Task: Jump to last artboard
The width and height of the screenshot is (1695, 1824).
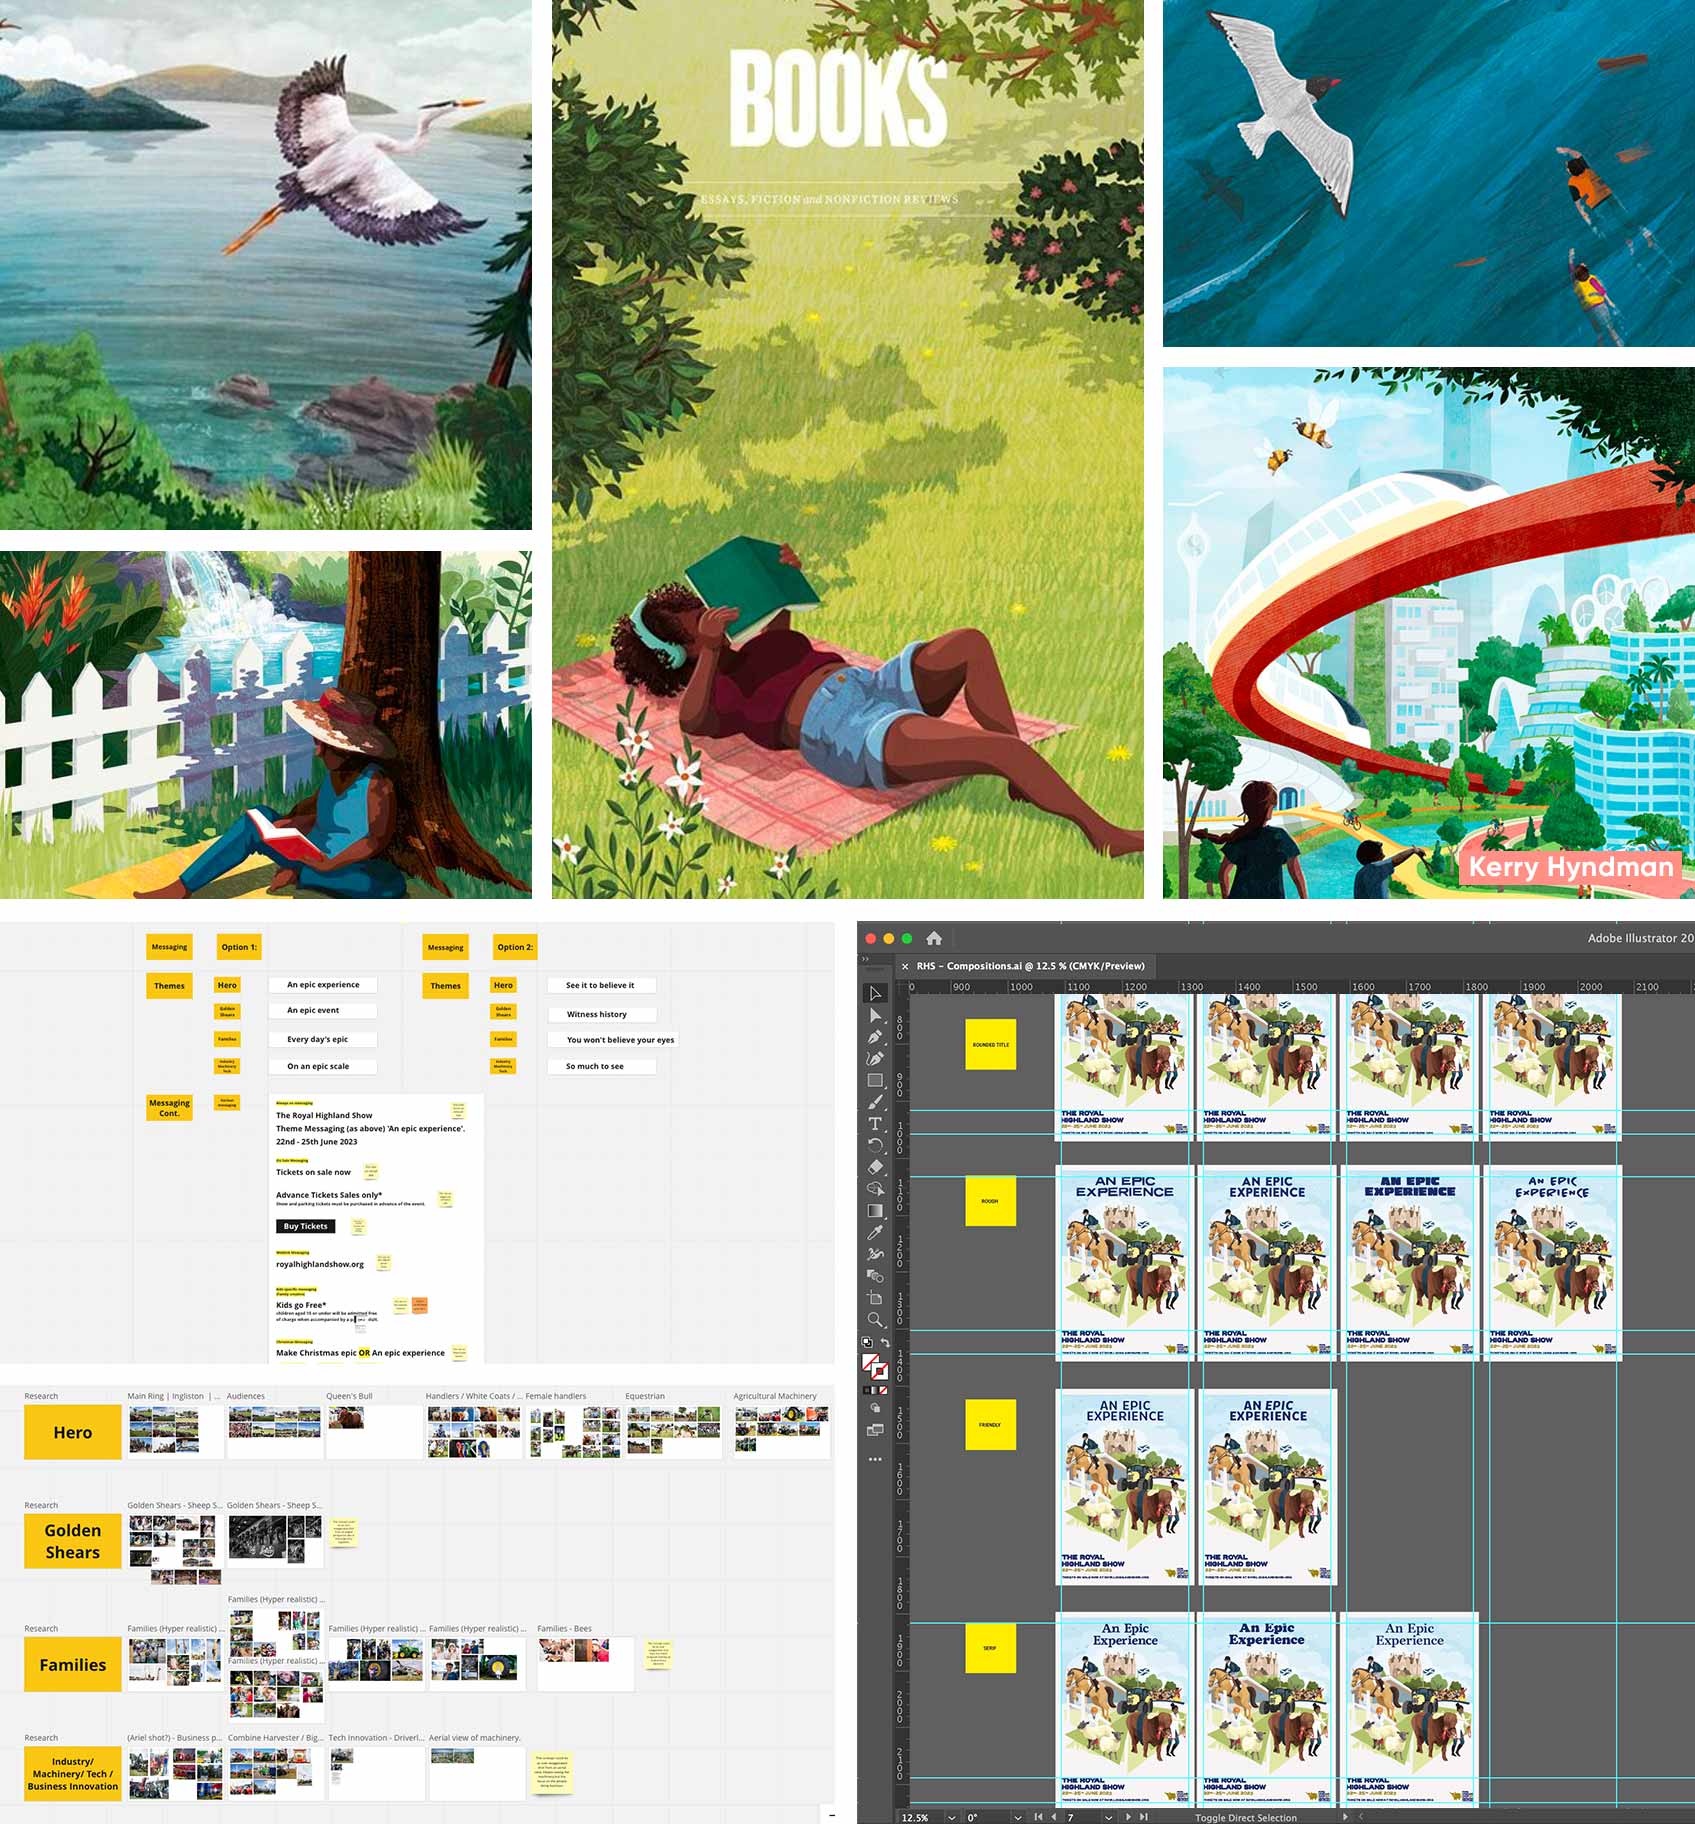Action: (1144, 1817)
